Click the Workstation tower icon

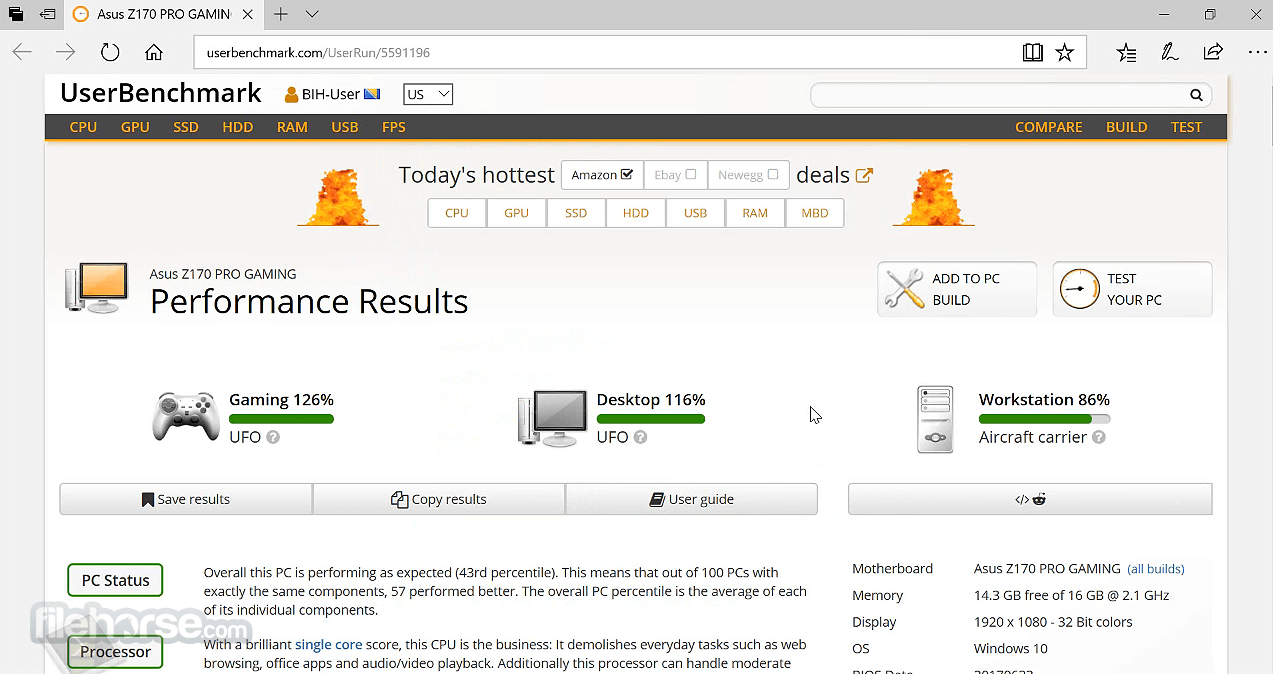pyautogui.click(x=936, y=420)
